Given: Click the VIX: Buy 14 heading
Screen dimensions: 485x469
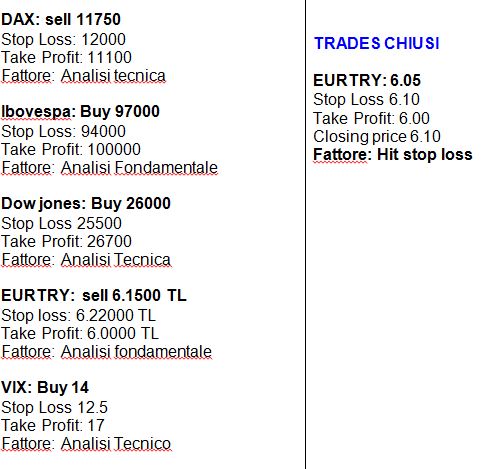Looking at the screenshot, I should (x=45, y=387).
